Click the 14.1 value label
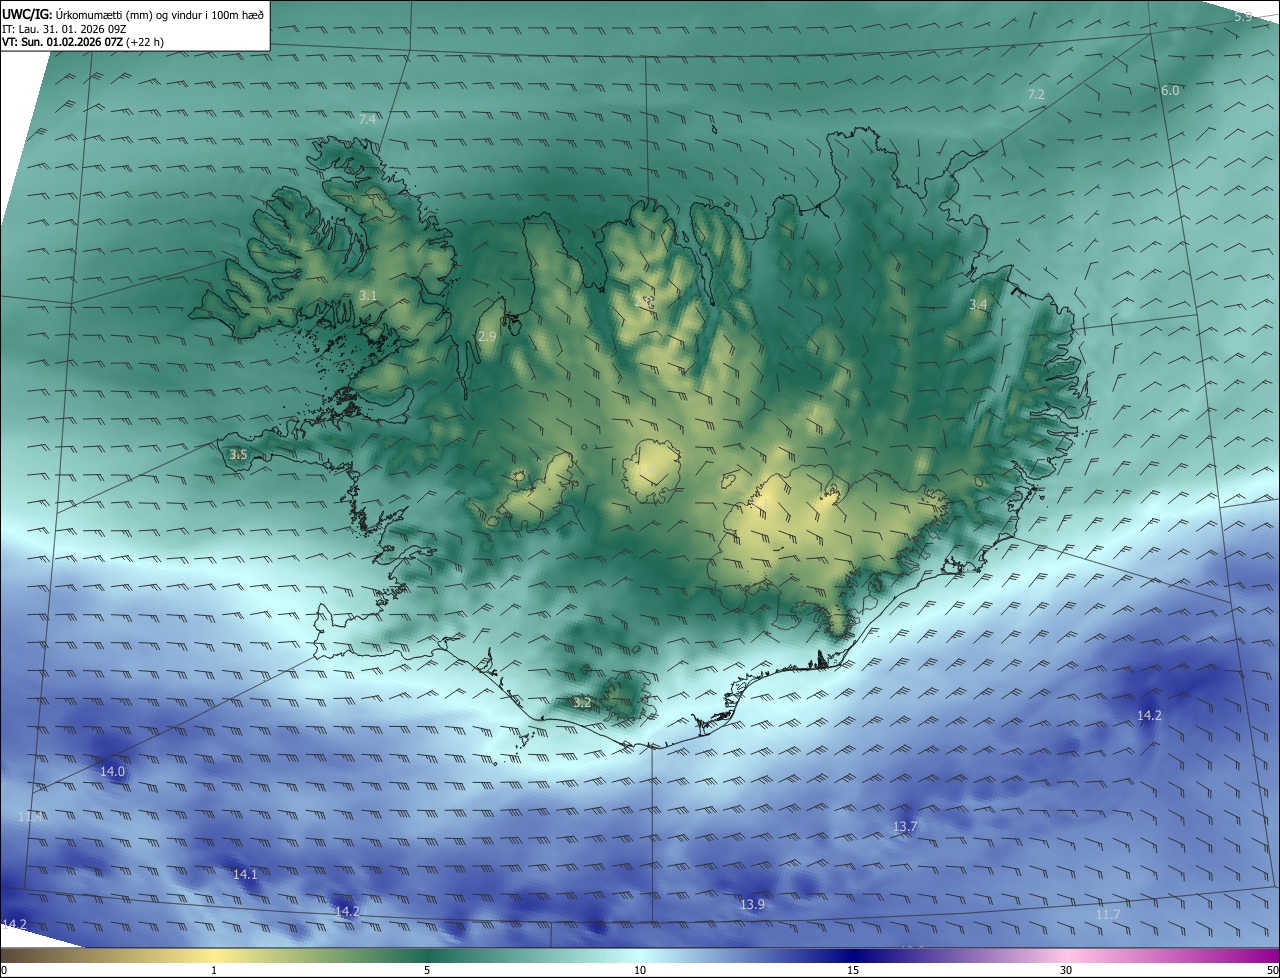Viewport: 1280px width, 978px height. click(x=245, y=874)
